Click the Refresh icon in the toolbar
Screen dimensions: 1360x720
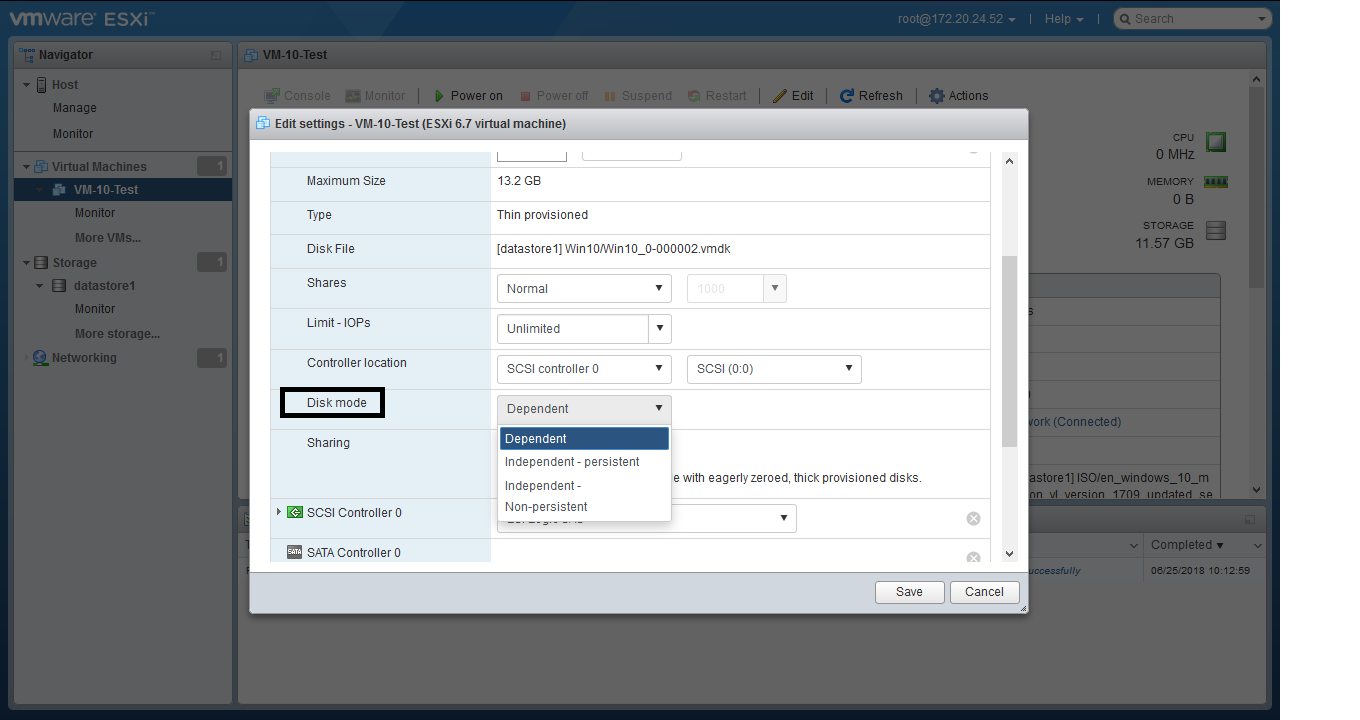point(847,96)
